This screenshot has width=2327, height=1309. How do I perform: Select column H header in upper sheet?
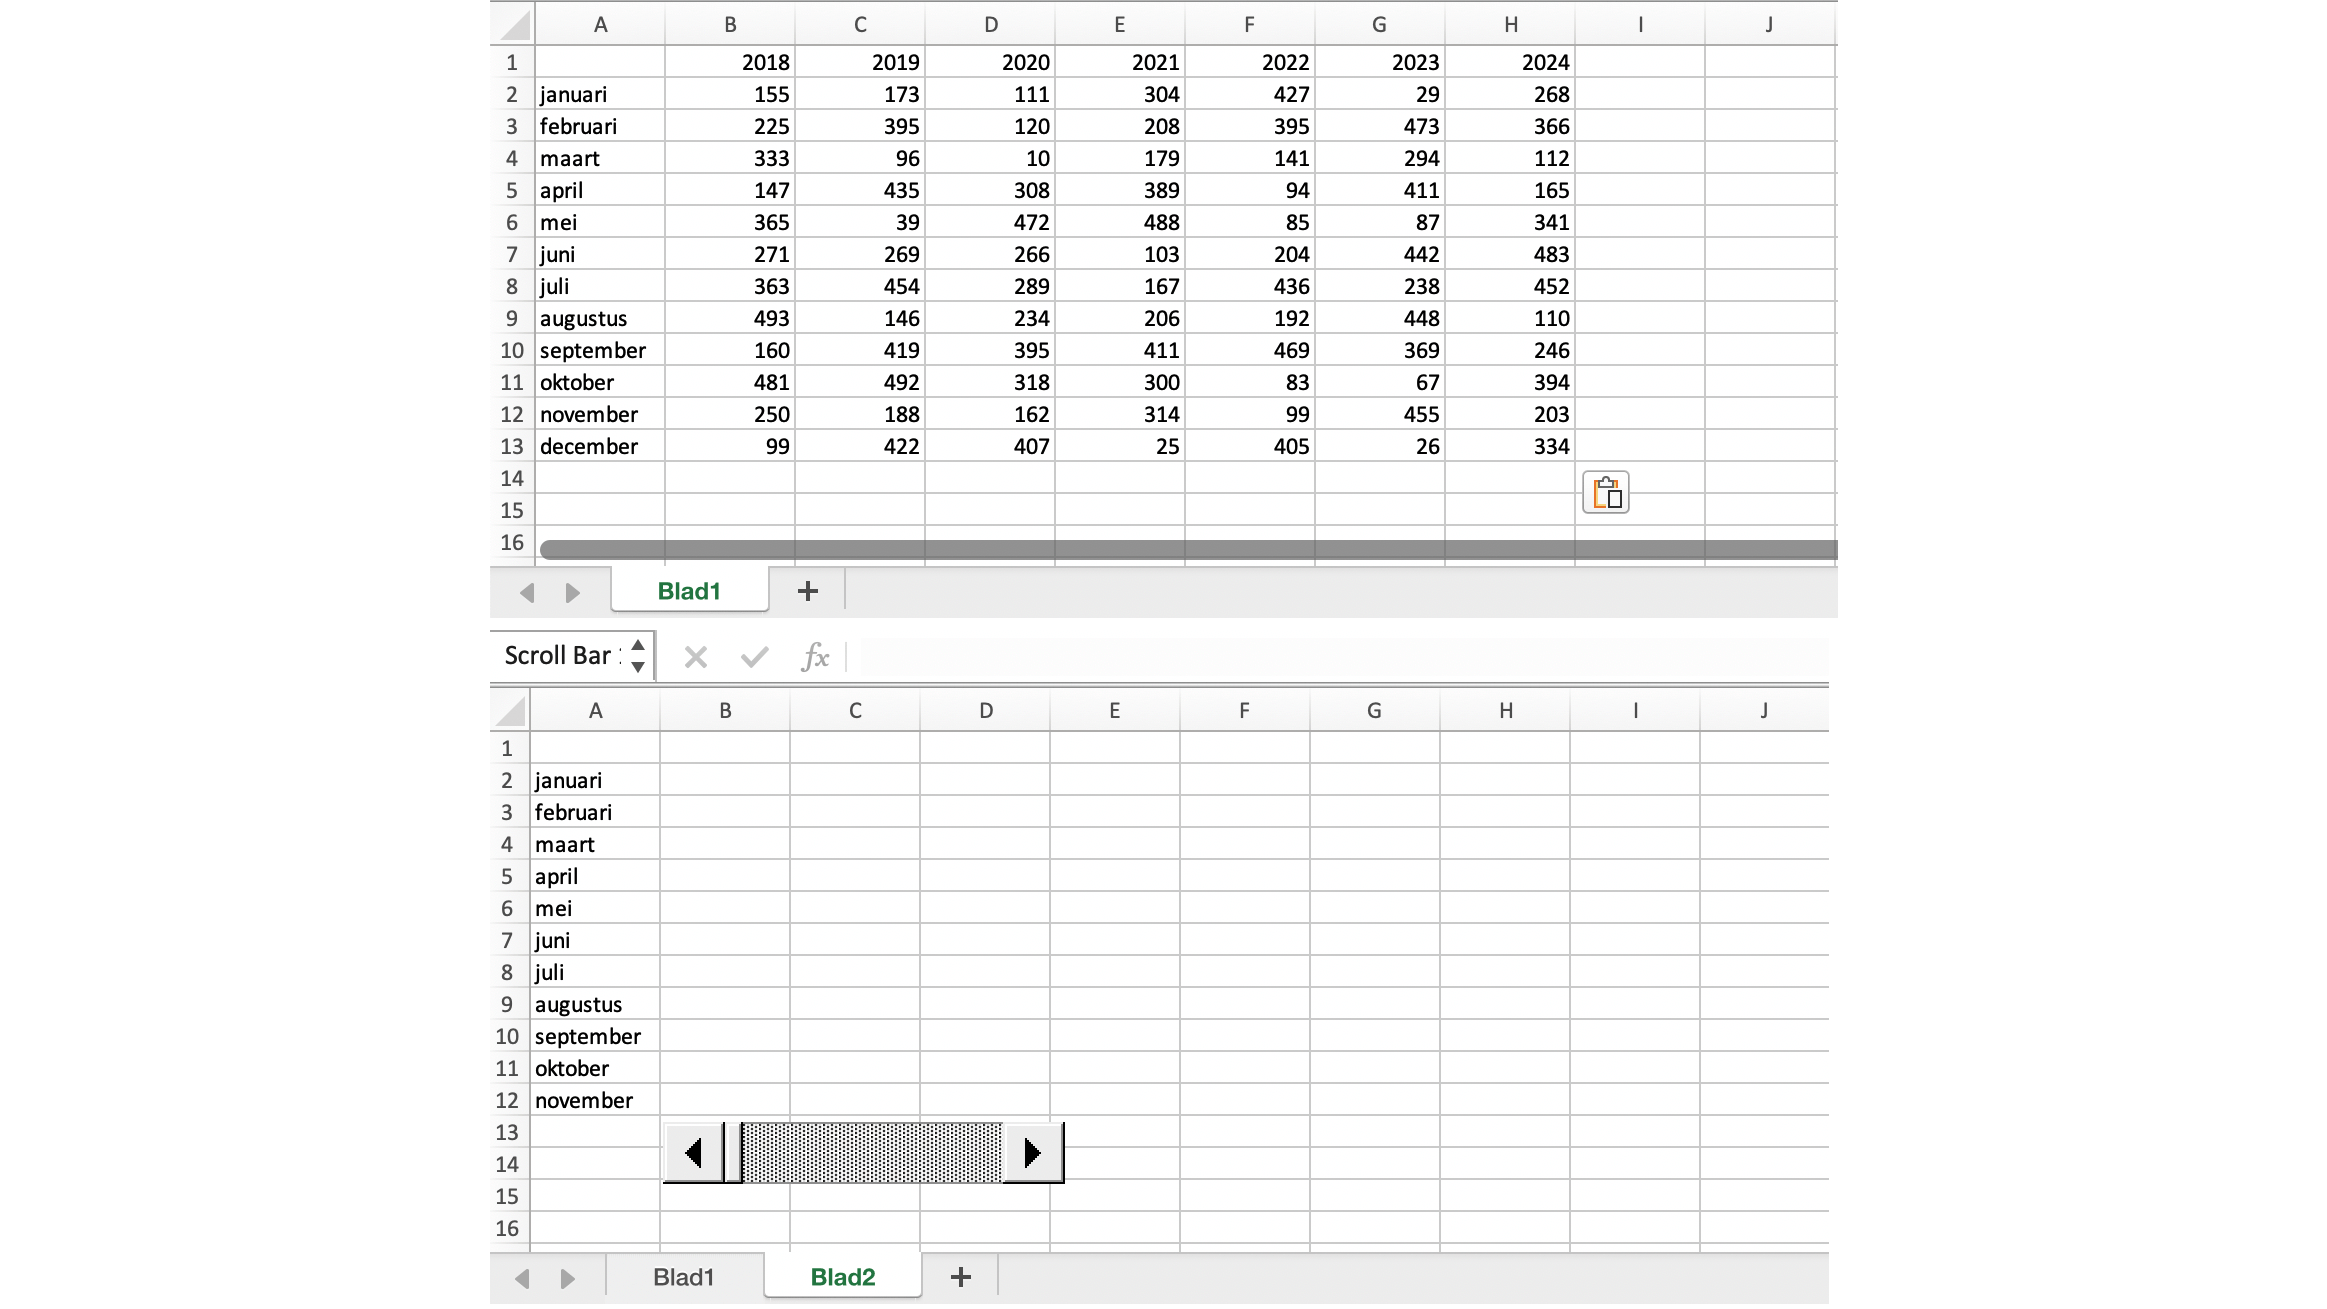click(1510, 25)
